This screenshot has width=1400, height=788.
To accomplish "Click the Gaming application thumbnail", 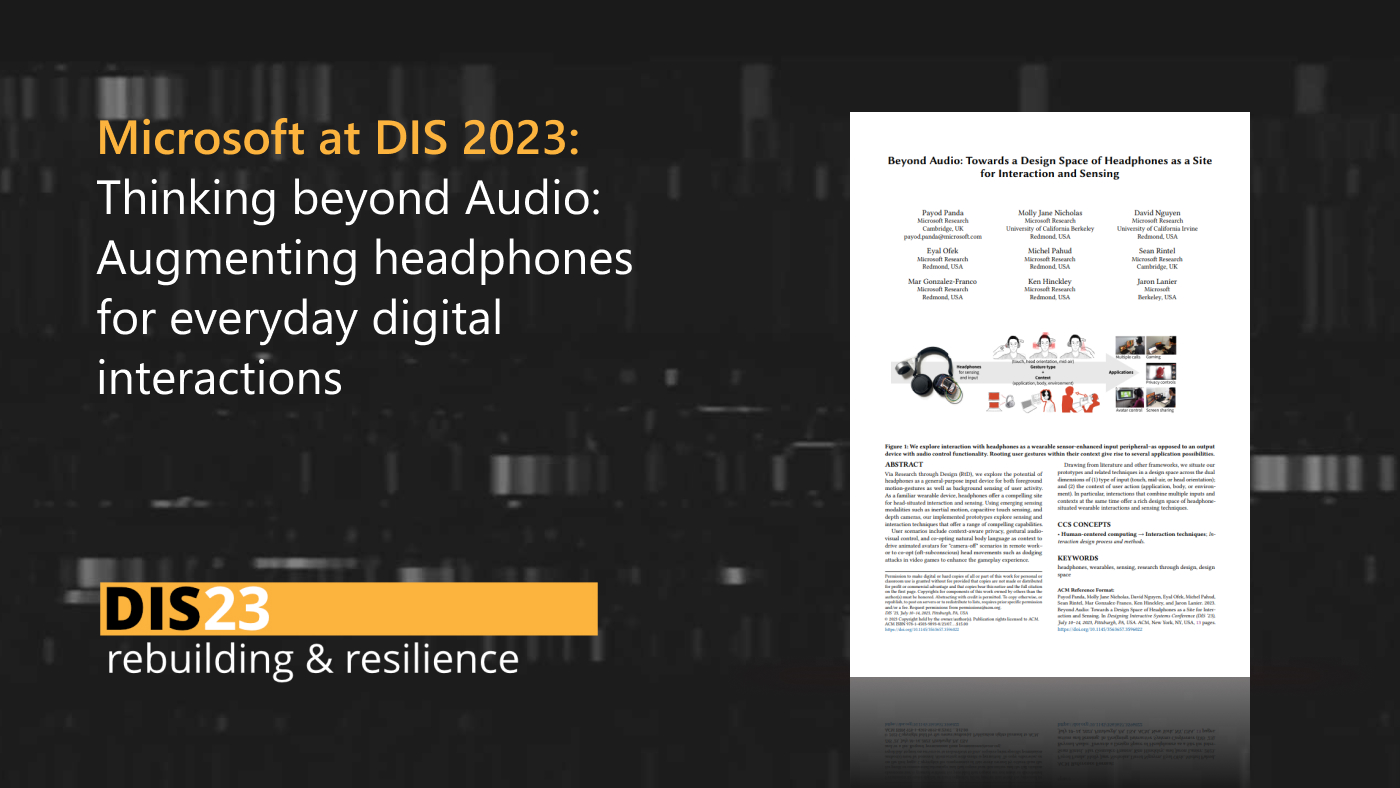I will 1158,343.
